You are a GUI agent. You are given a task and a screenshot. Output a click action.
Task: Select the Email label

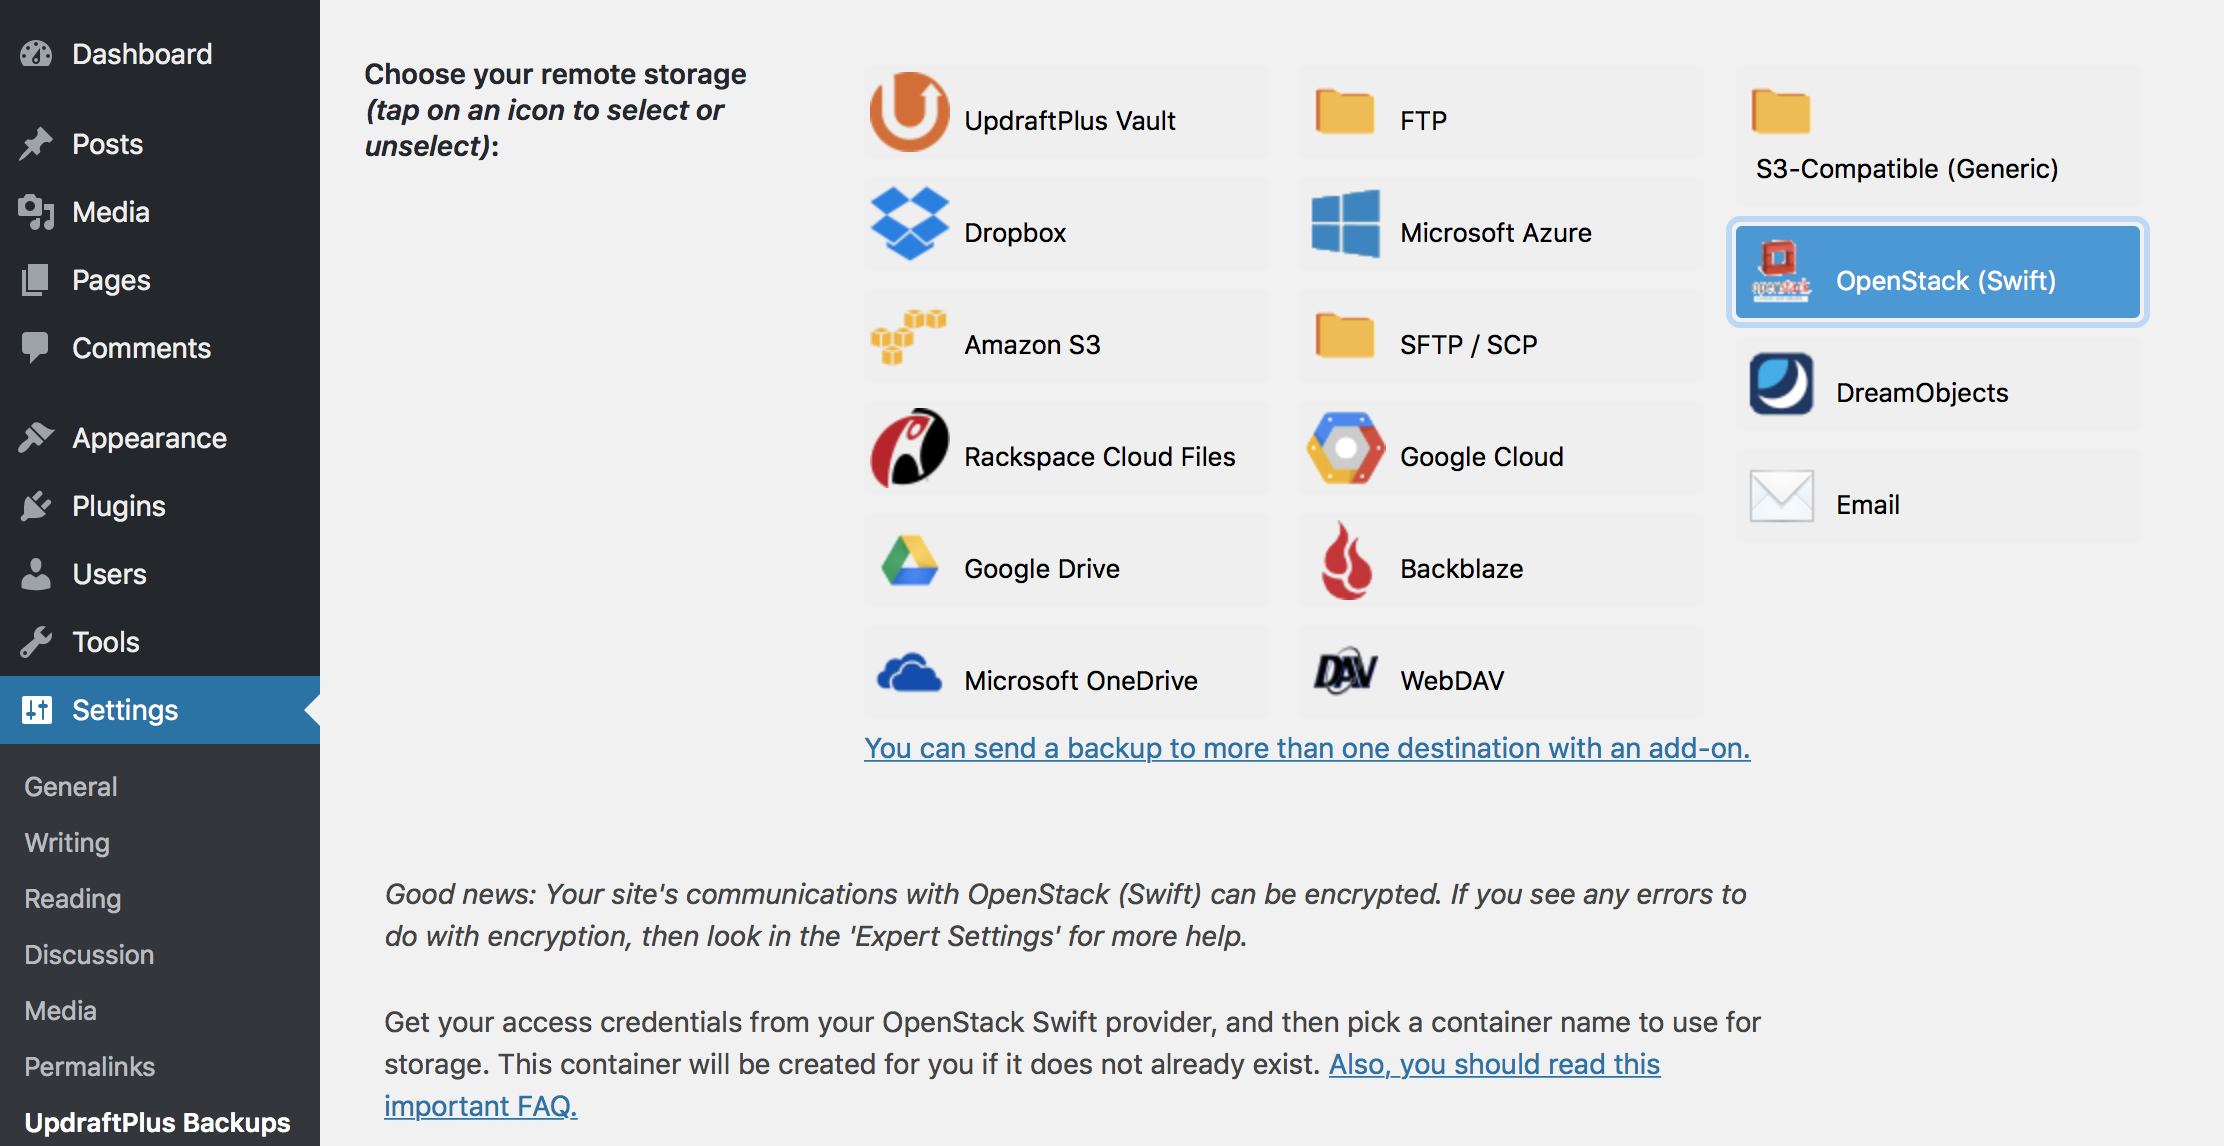(x=1868, y=505)
